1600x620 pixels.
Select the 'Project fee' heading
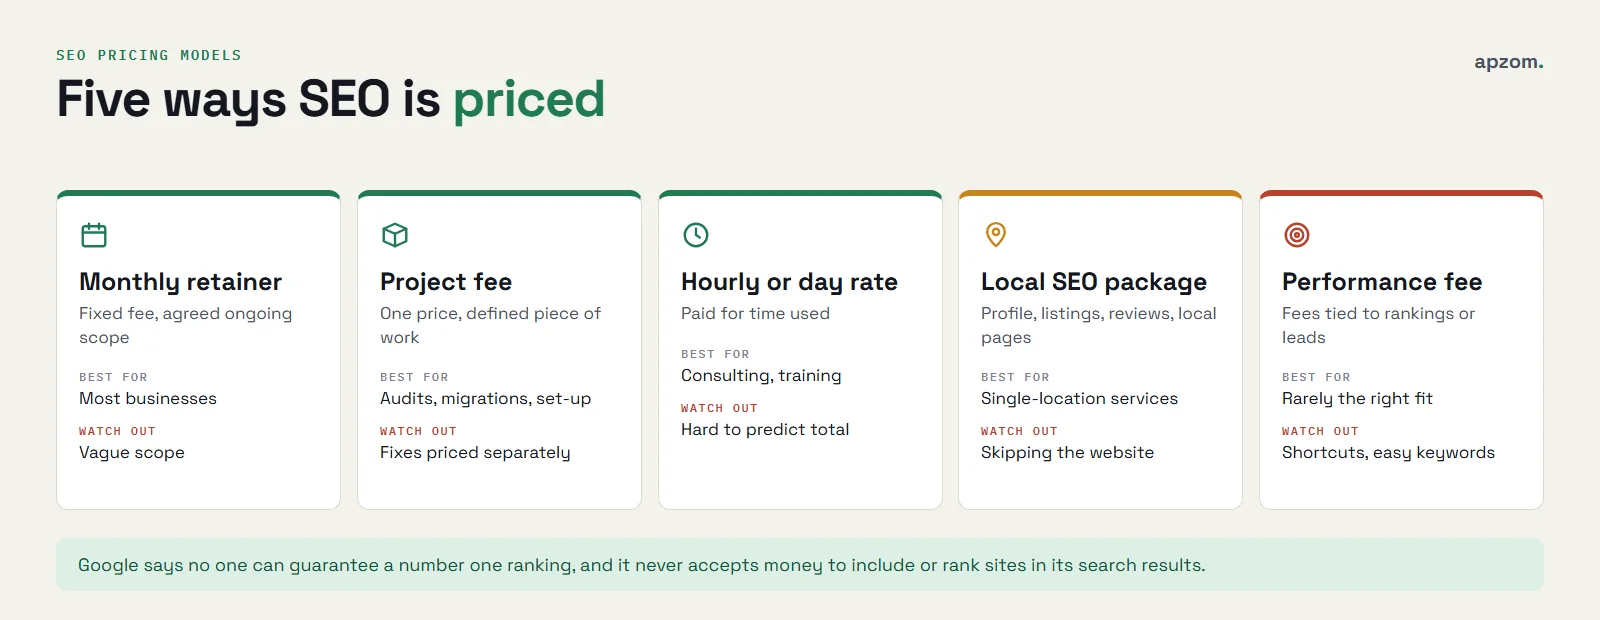pyautogui.click(x=446, y=282)
